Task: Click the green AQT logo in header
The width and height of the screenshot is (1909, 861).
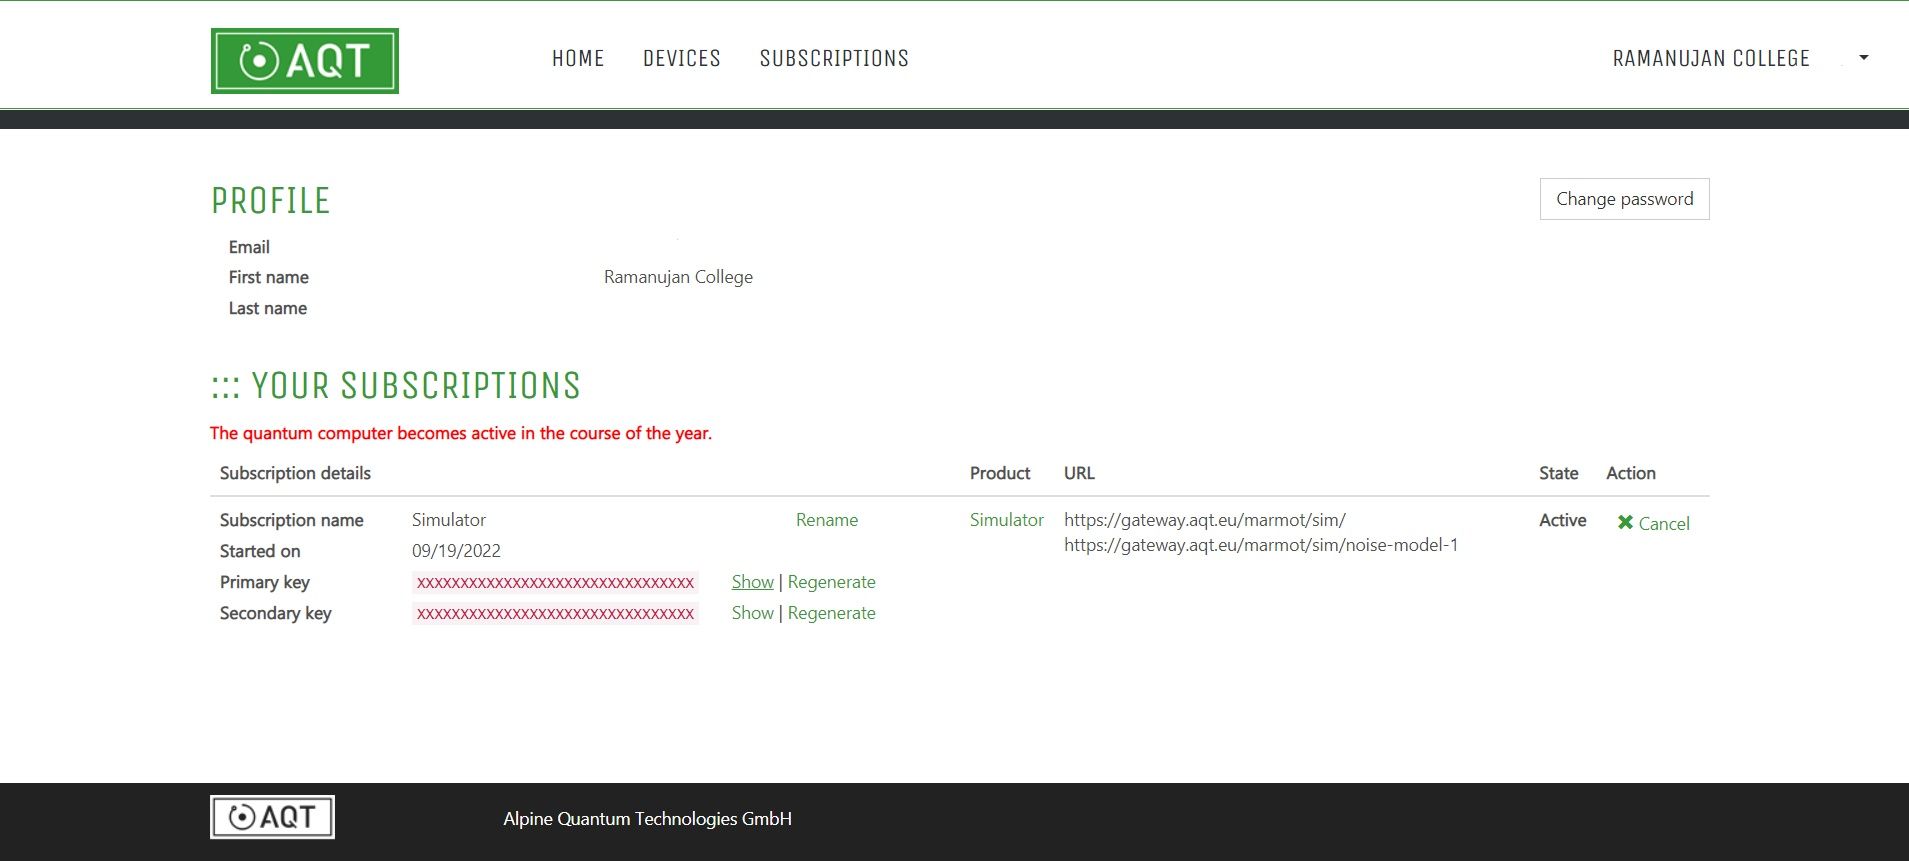Action: pos(305,61)
